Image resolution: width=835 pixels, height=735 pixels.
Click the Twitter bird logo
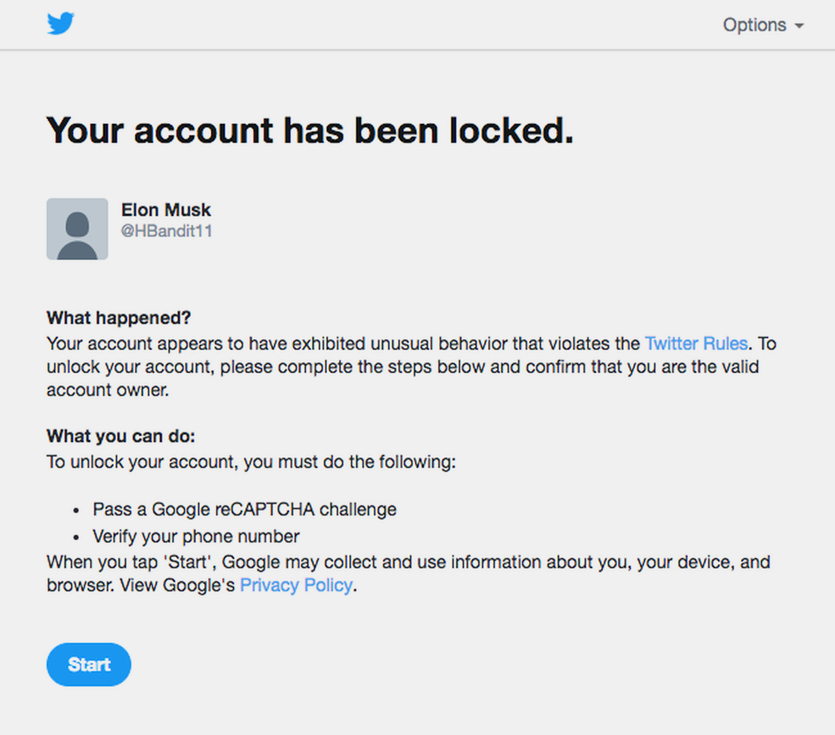(x=61, y=24)
